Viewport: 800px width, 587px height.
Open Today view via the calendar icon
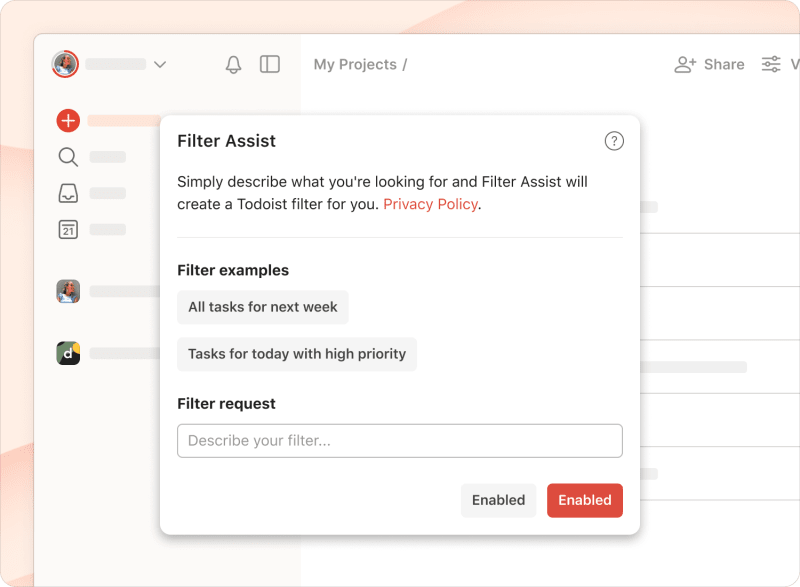pyautogui.click(x=67, y=229)
